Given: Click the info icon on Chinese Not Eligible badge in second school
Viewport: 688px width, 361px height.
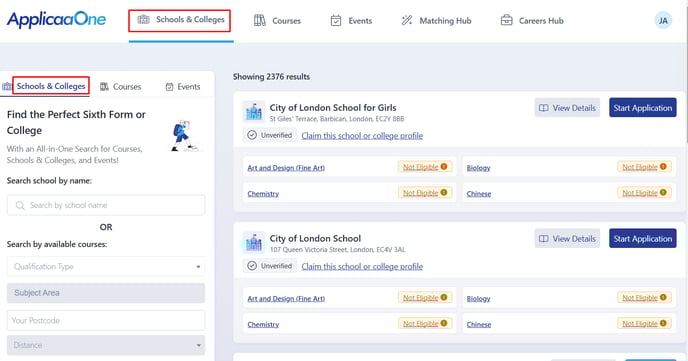Looking at the screenshot, I should 663,323.
